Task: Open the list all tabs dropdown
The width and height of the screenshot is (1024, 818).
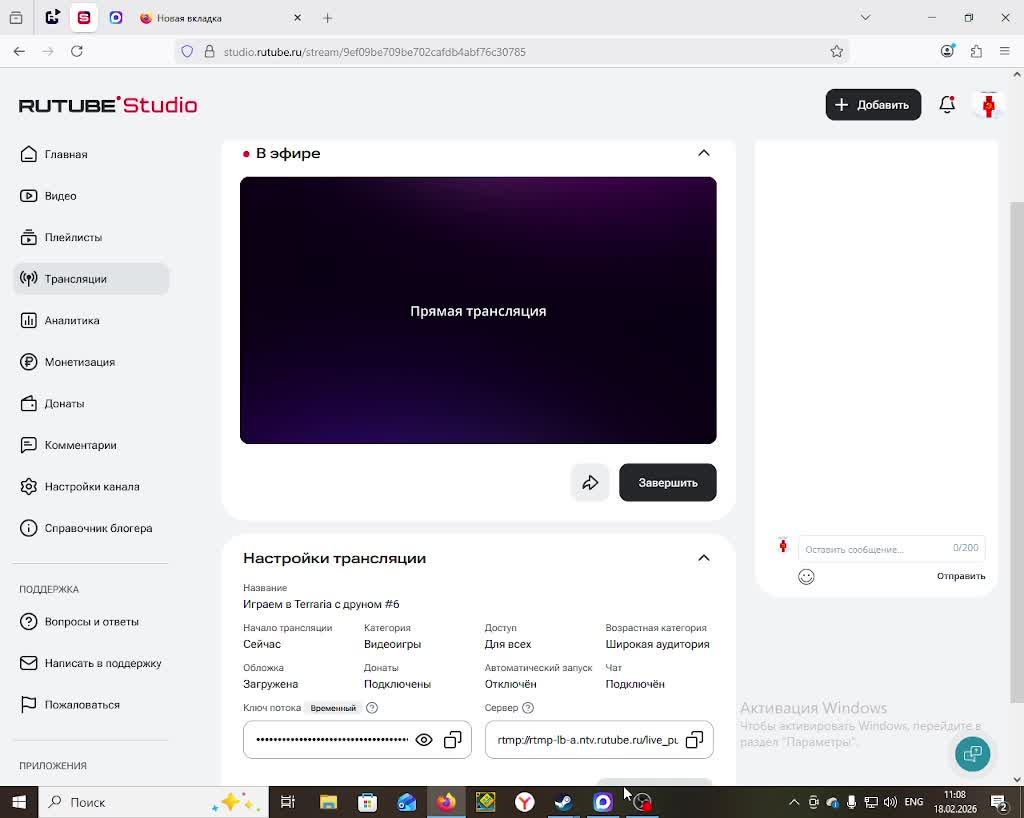Action: point(865,18)
